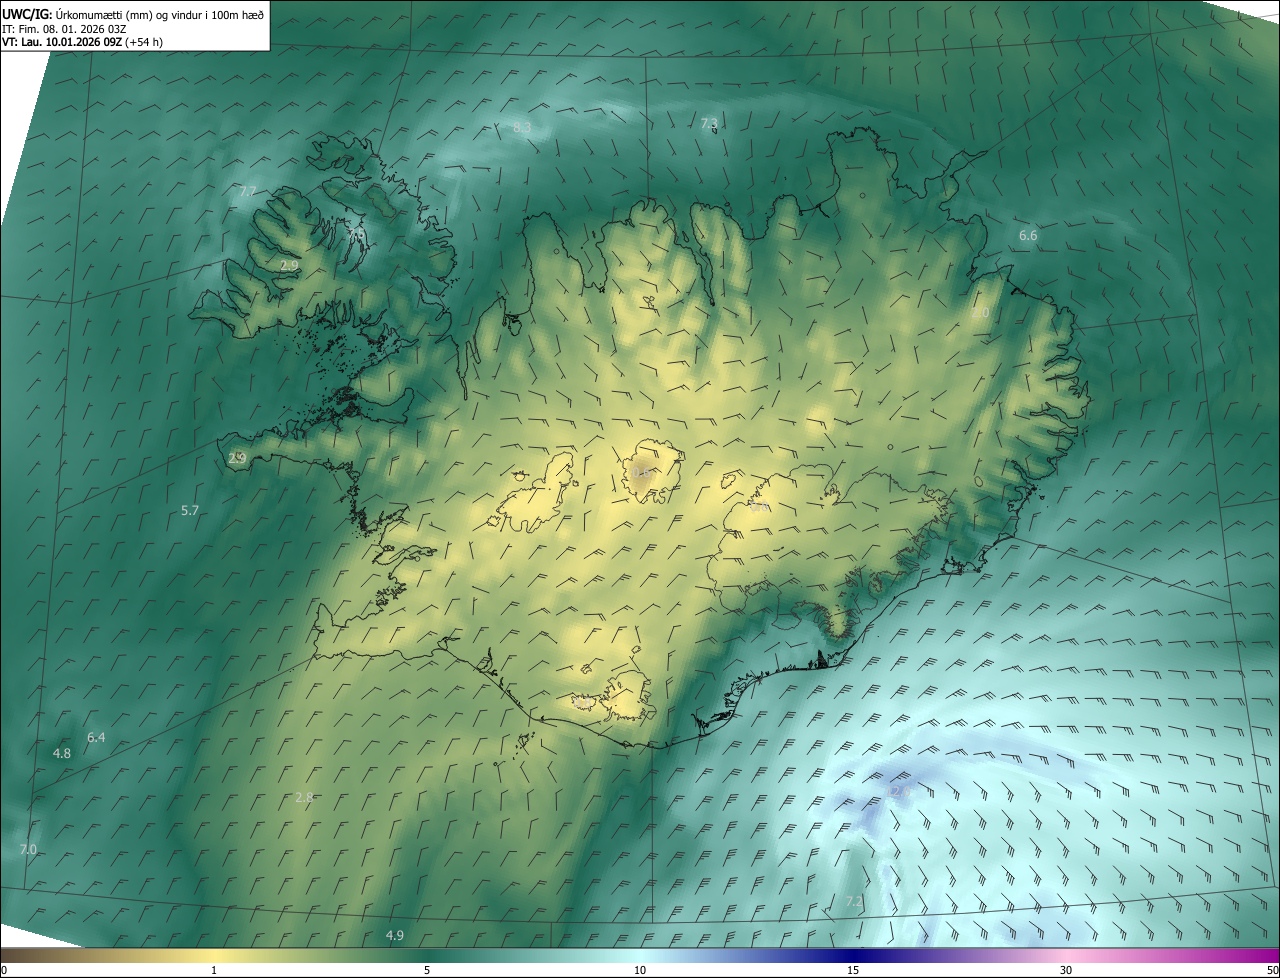1280x978 pixels.
Task: Select the 2.8 value label southwest of Iceland
Action: click(305, 797)
